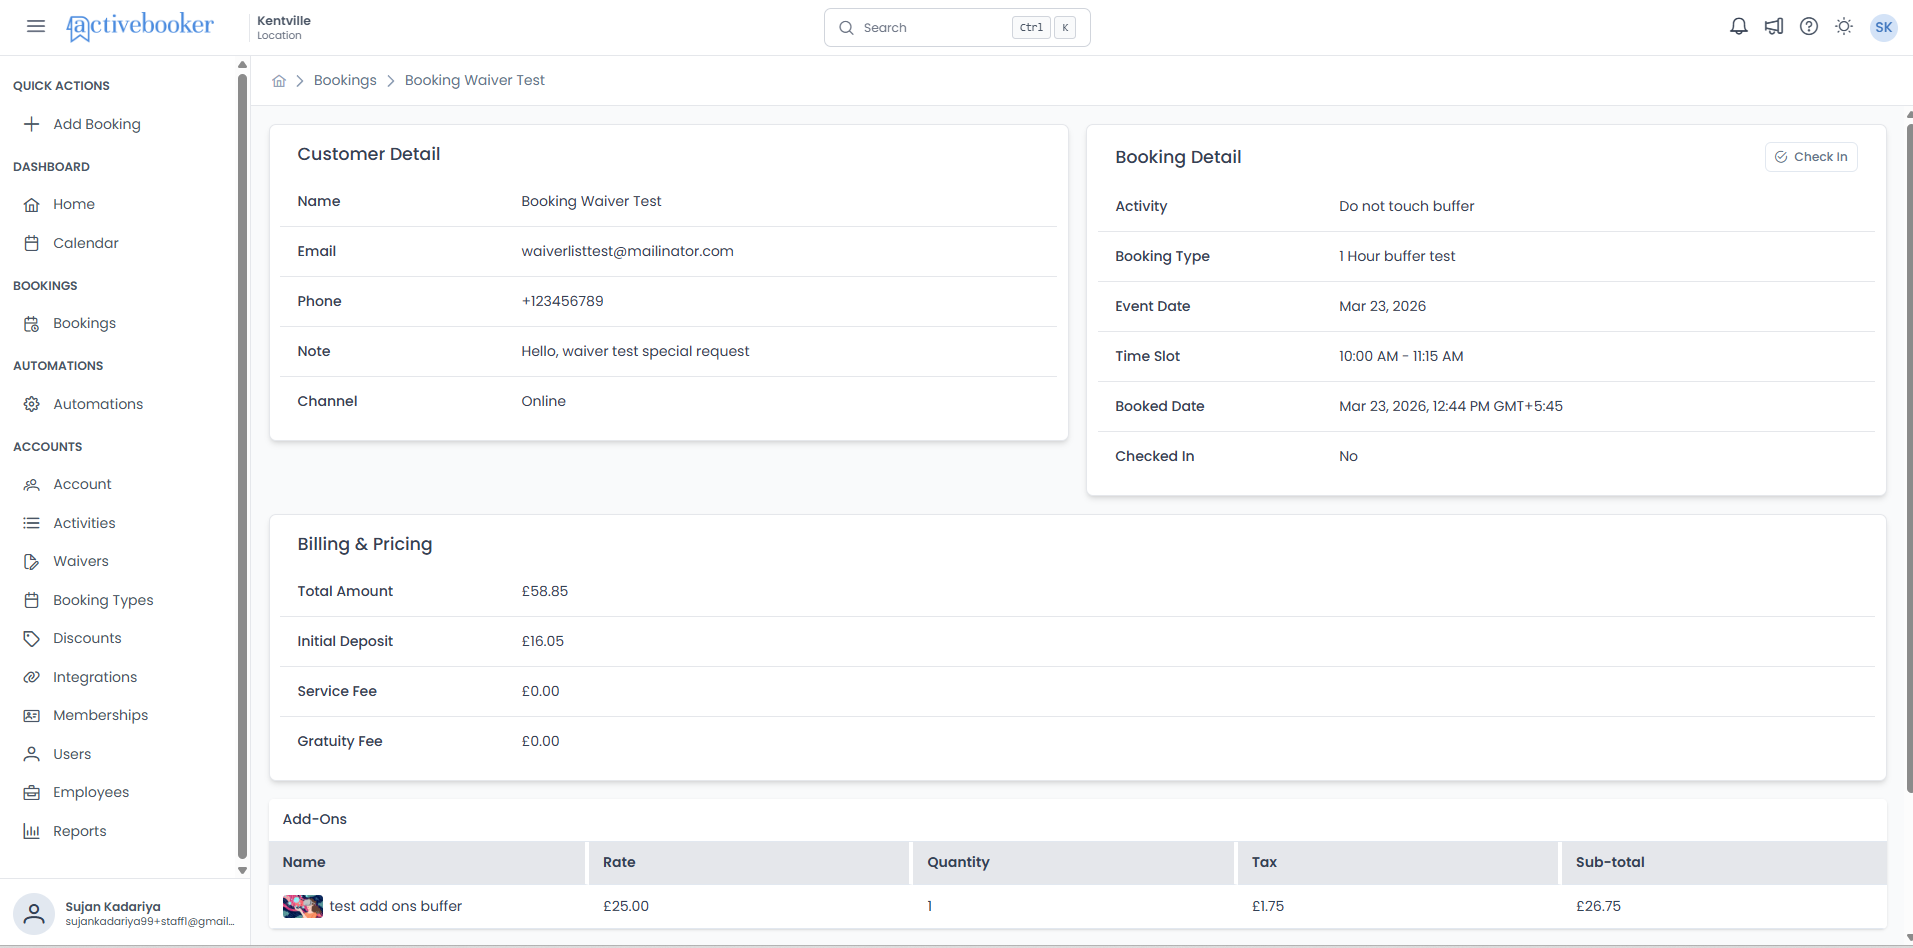Click activity 'Do not touch buffer'
1913x948 pixels.
click(x=1406, y=206)
